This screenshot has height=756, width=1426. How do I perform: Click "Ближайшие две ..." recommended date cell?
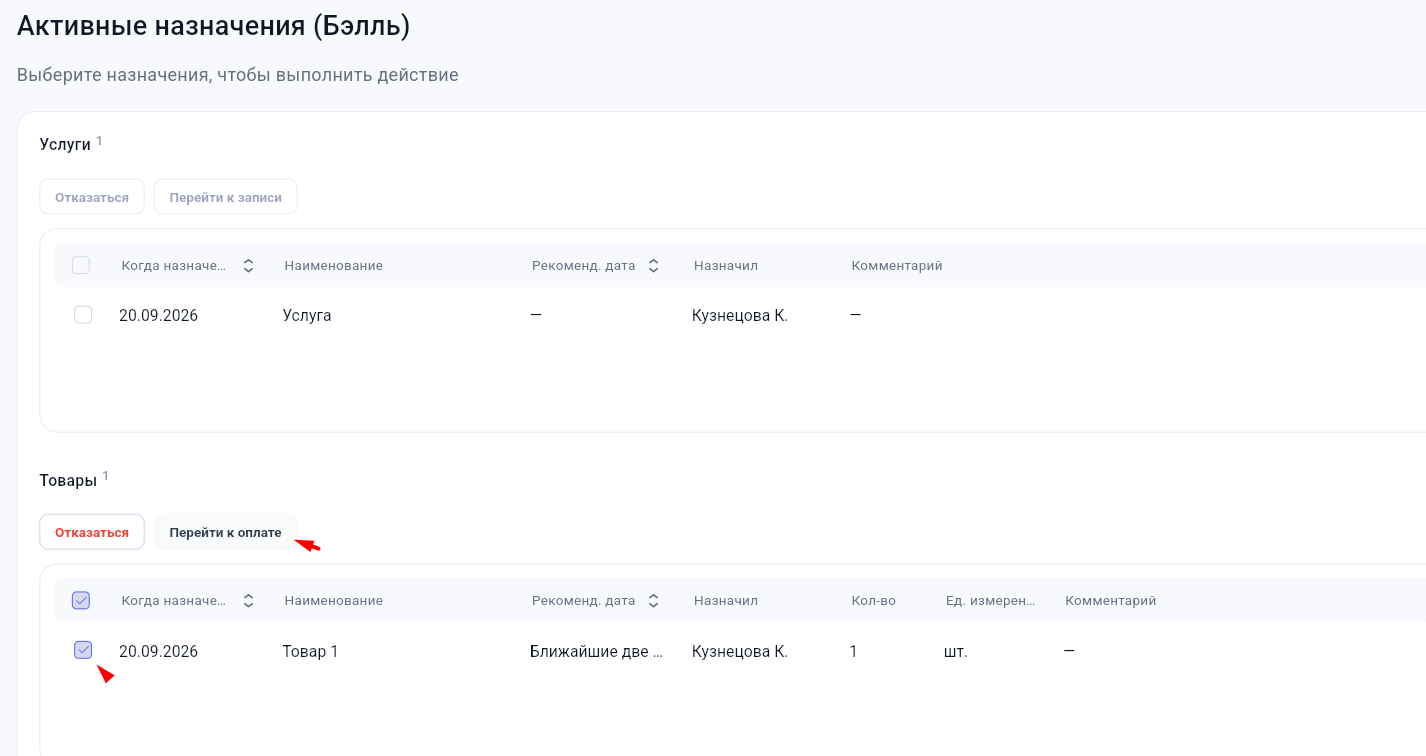pyautogui.click(x=597, y=652)
